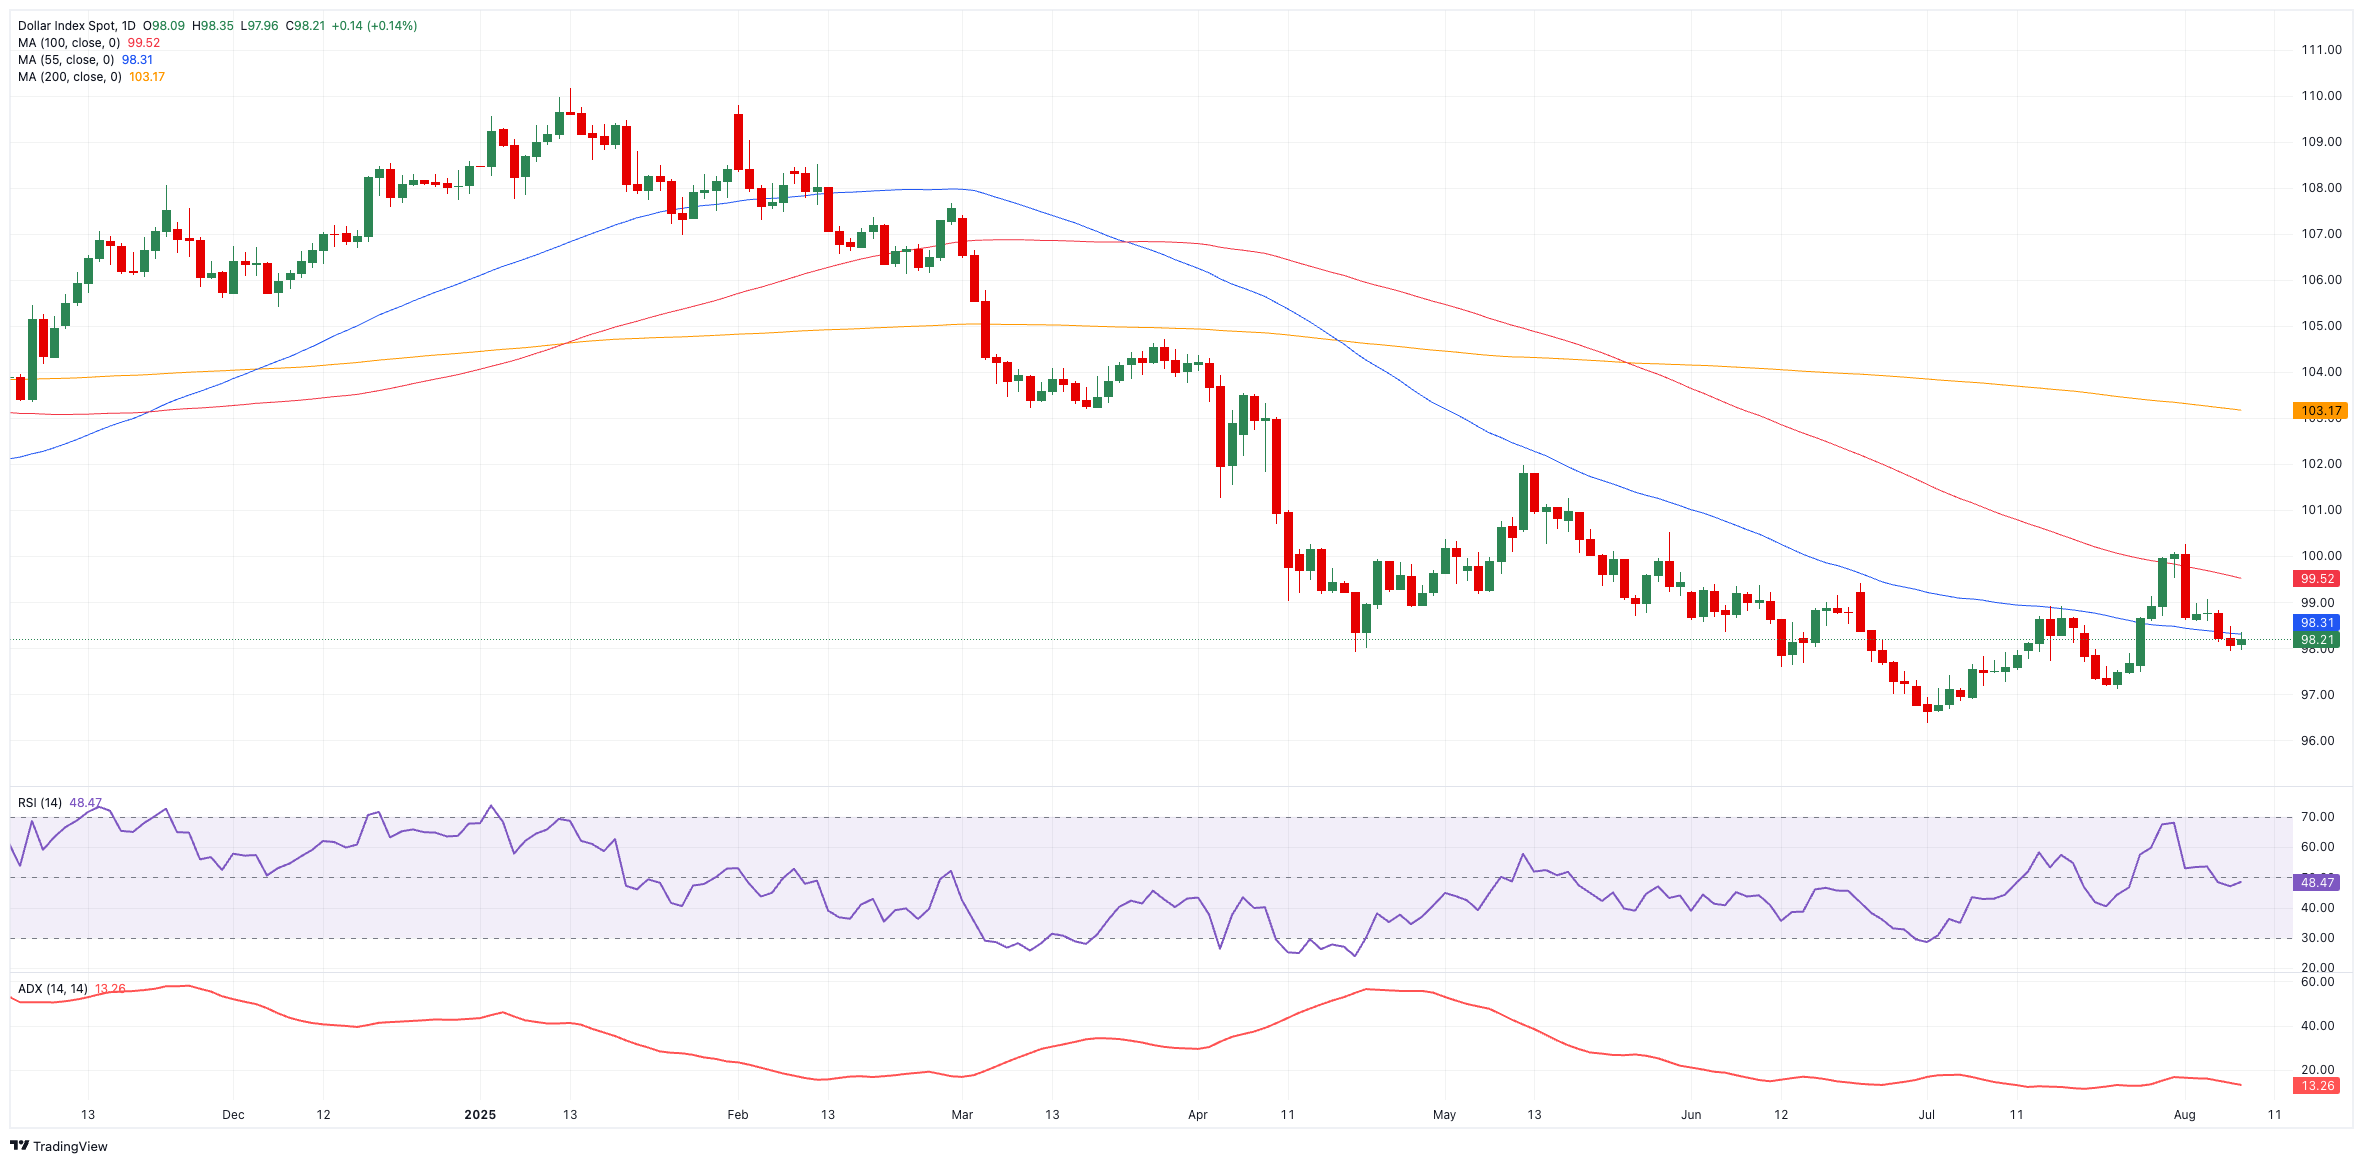This screenshot has width=2363, height=1163.
Task: Click the green 98.21 last price tag
Action: [x=2317, y=640]
